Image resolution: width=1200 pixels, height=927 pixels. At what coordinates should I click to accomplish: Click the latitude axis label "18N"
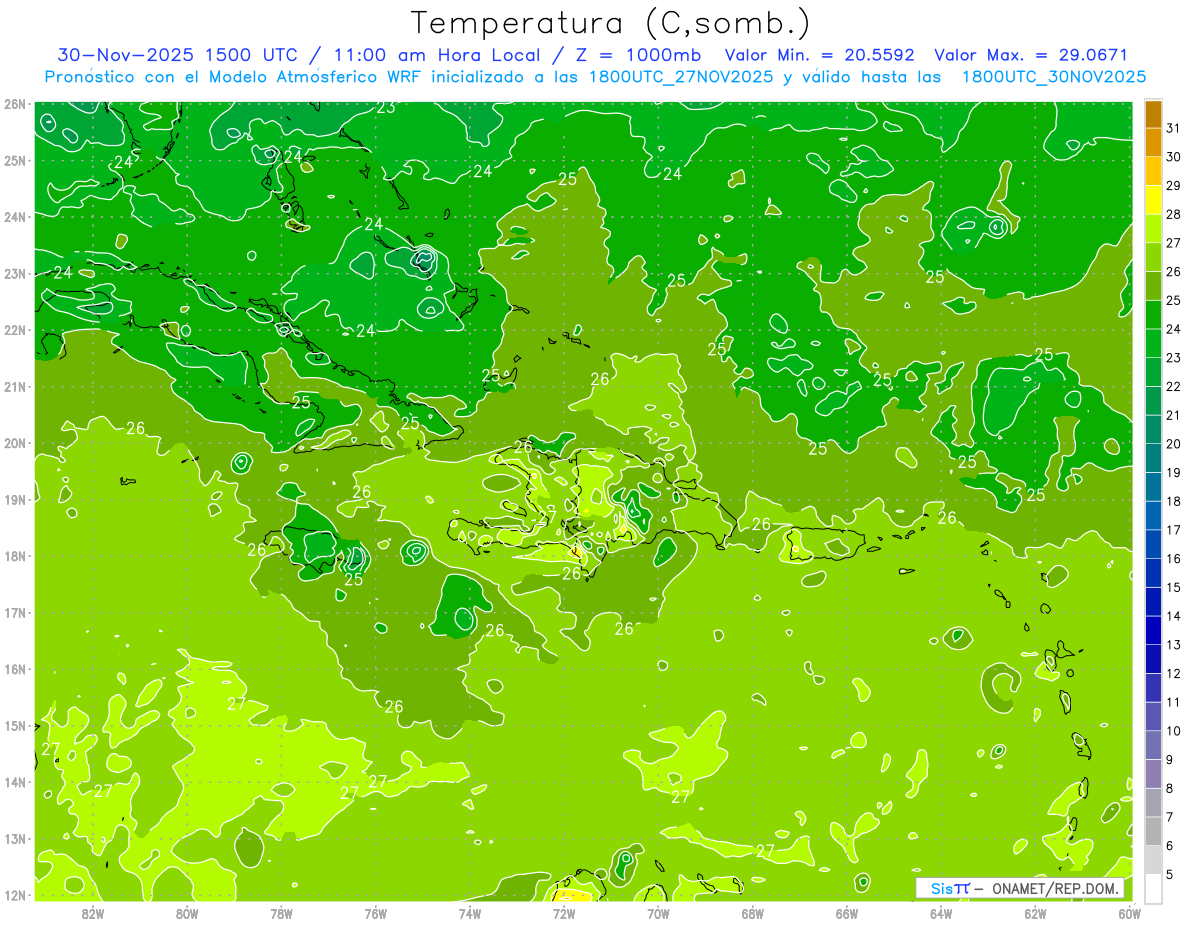15,556
